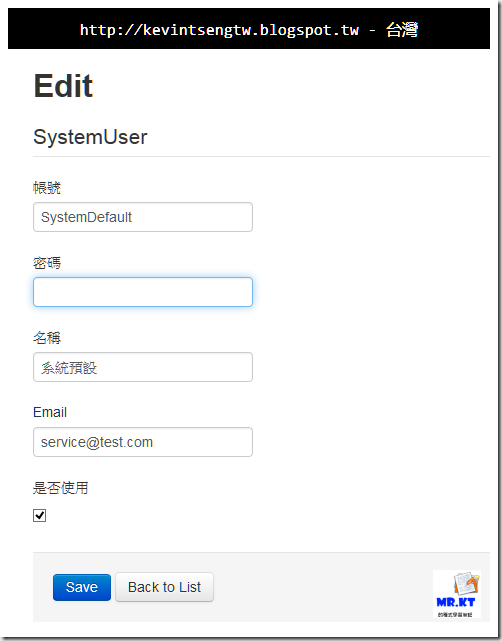The height and width of the screenshot is (641, 502).
Task: Uncheck the 是否使用 checkbox
Action: tap(40, 515)
